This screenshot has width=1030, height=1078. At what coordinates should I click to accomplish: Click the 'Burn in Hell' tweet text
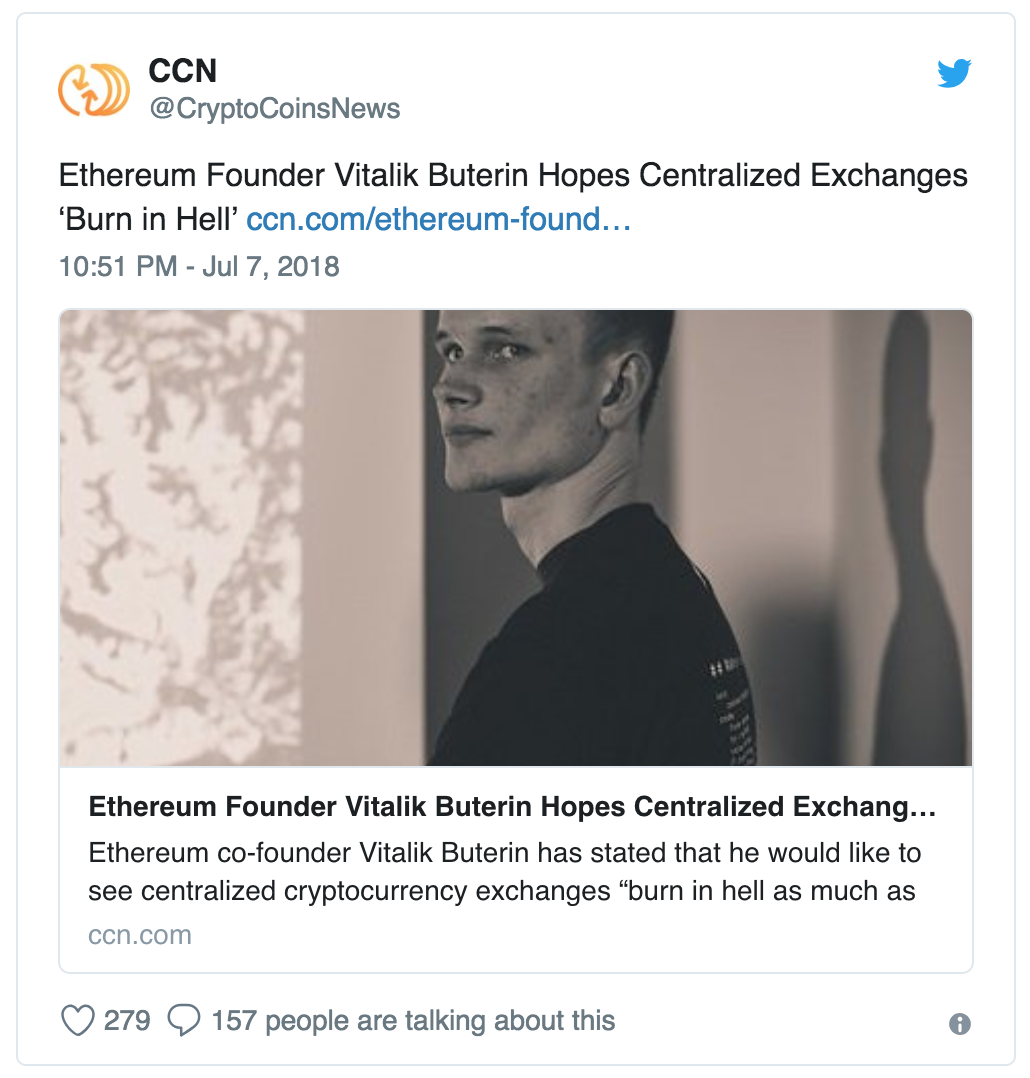(148, 219)
